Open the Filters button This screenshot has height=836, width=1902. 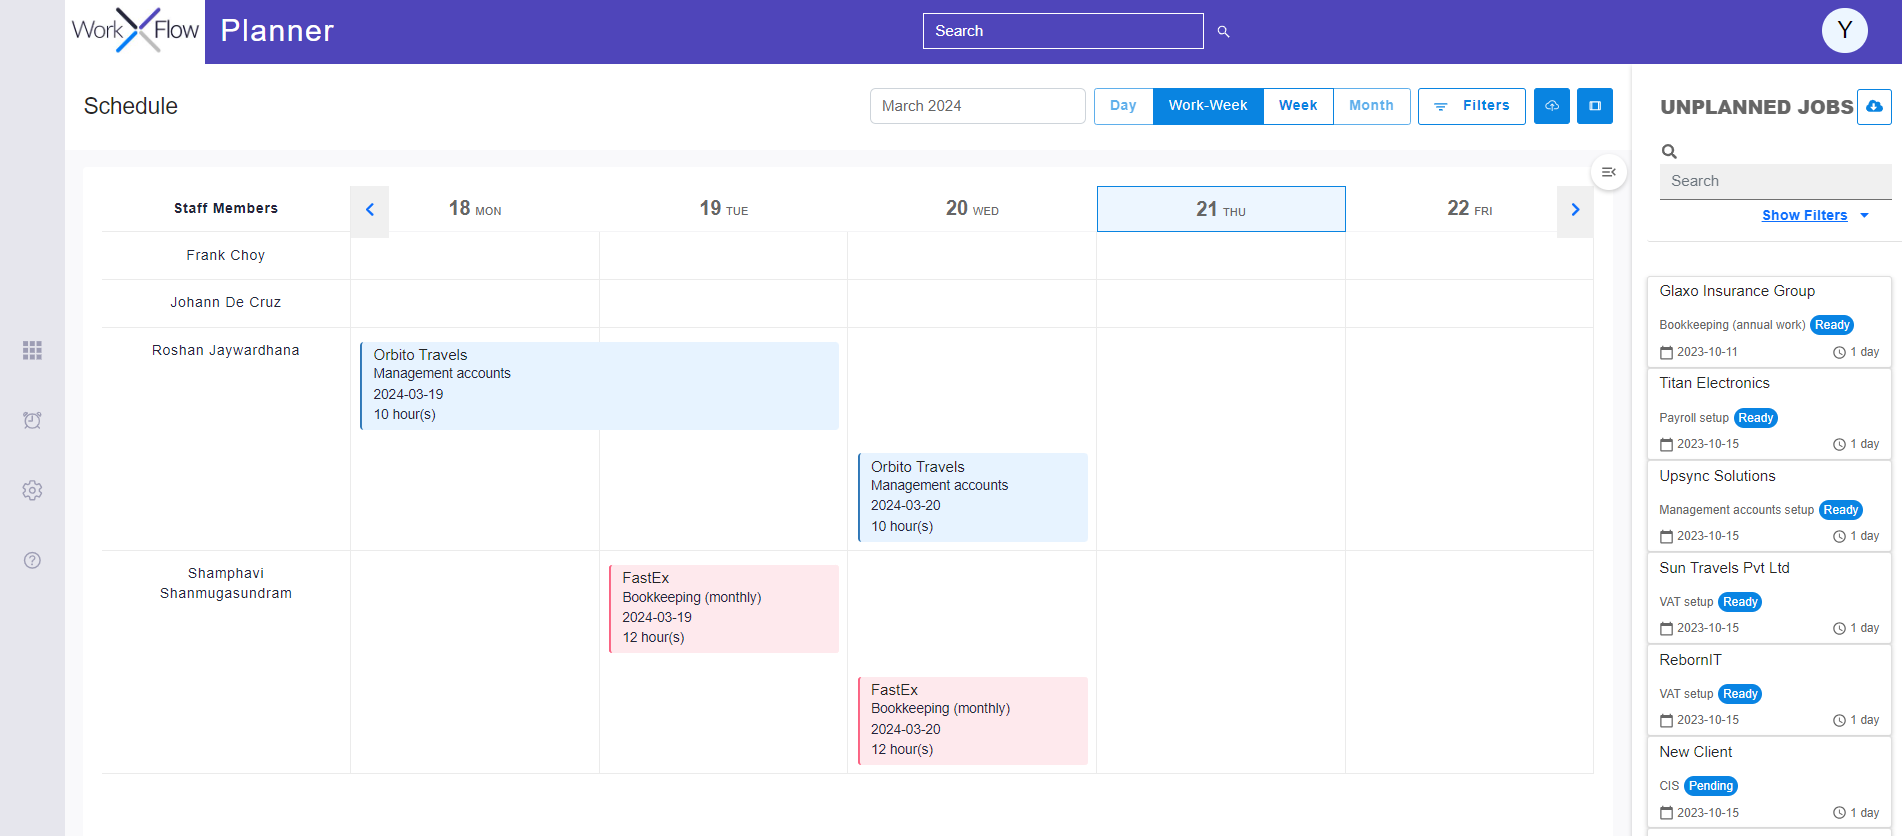1472,106
